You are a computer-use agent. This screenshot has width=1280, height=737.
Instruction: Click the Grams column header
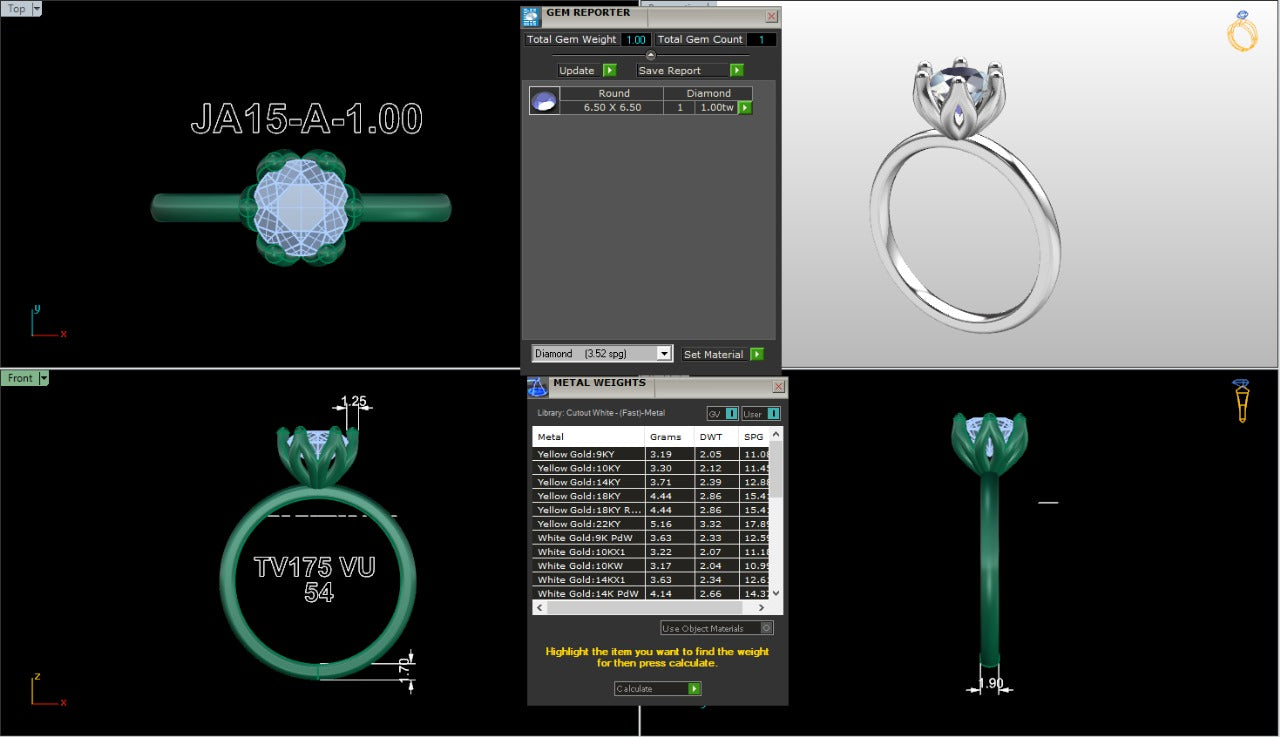click(669, 437)
